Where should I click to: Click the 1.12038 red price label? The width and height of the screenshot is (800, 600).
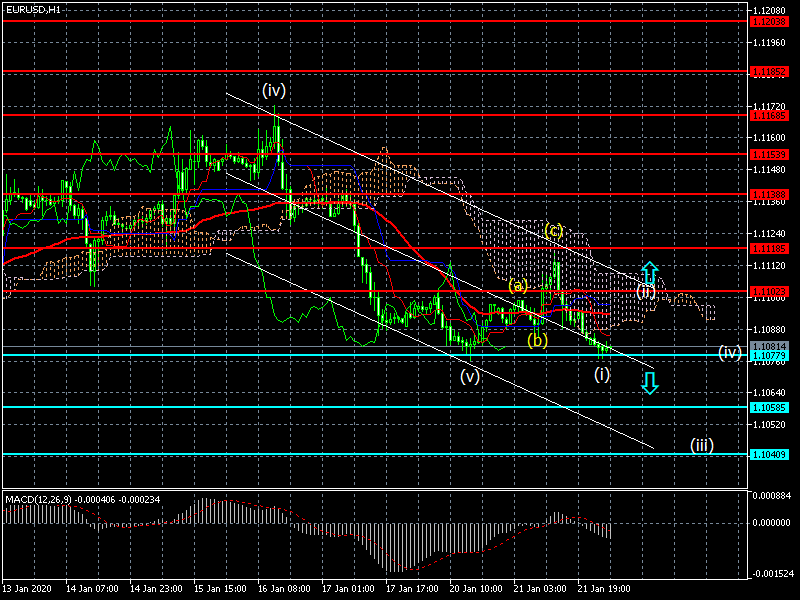[x=769, y=21]
